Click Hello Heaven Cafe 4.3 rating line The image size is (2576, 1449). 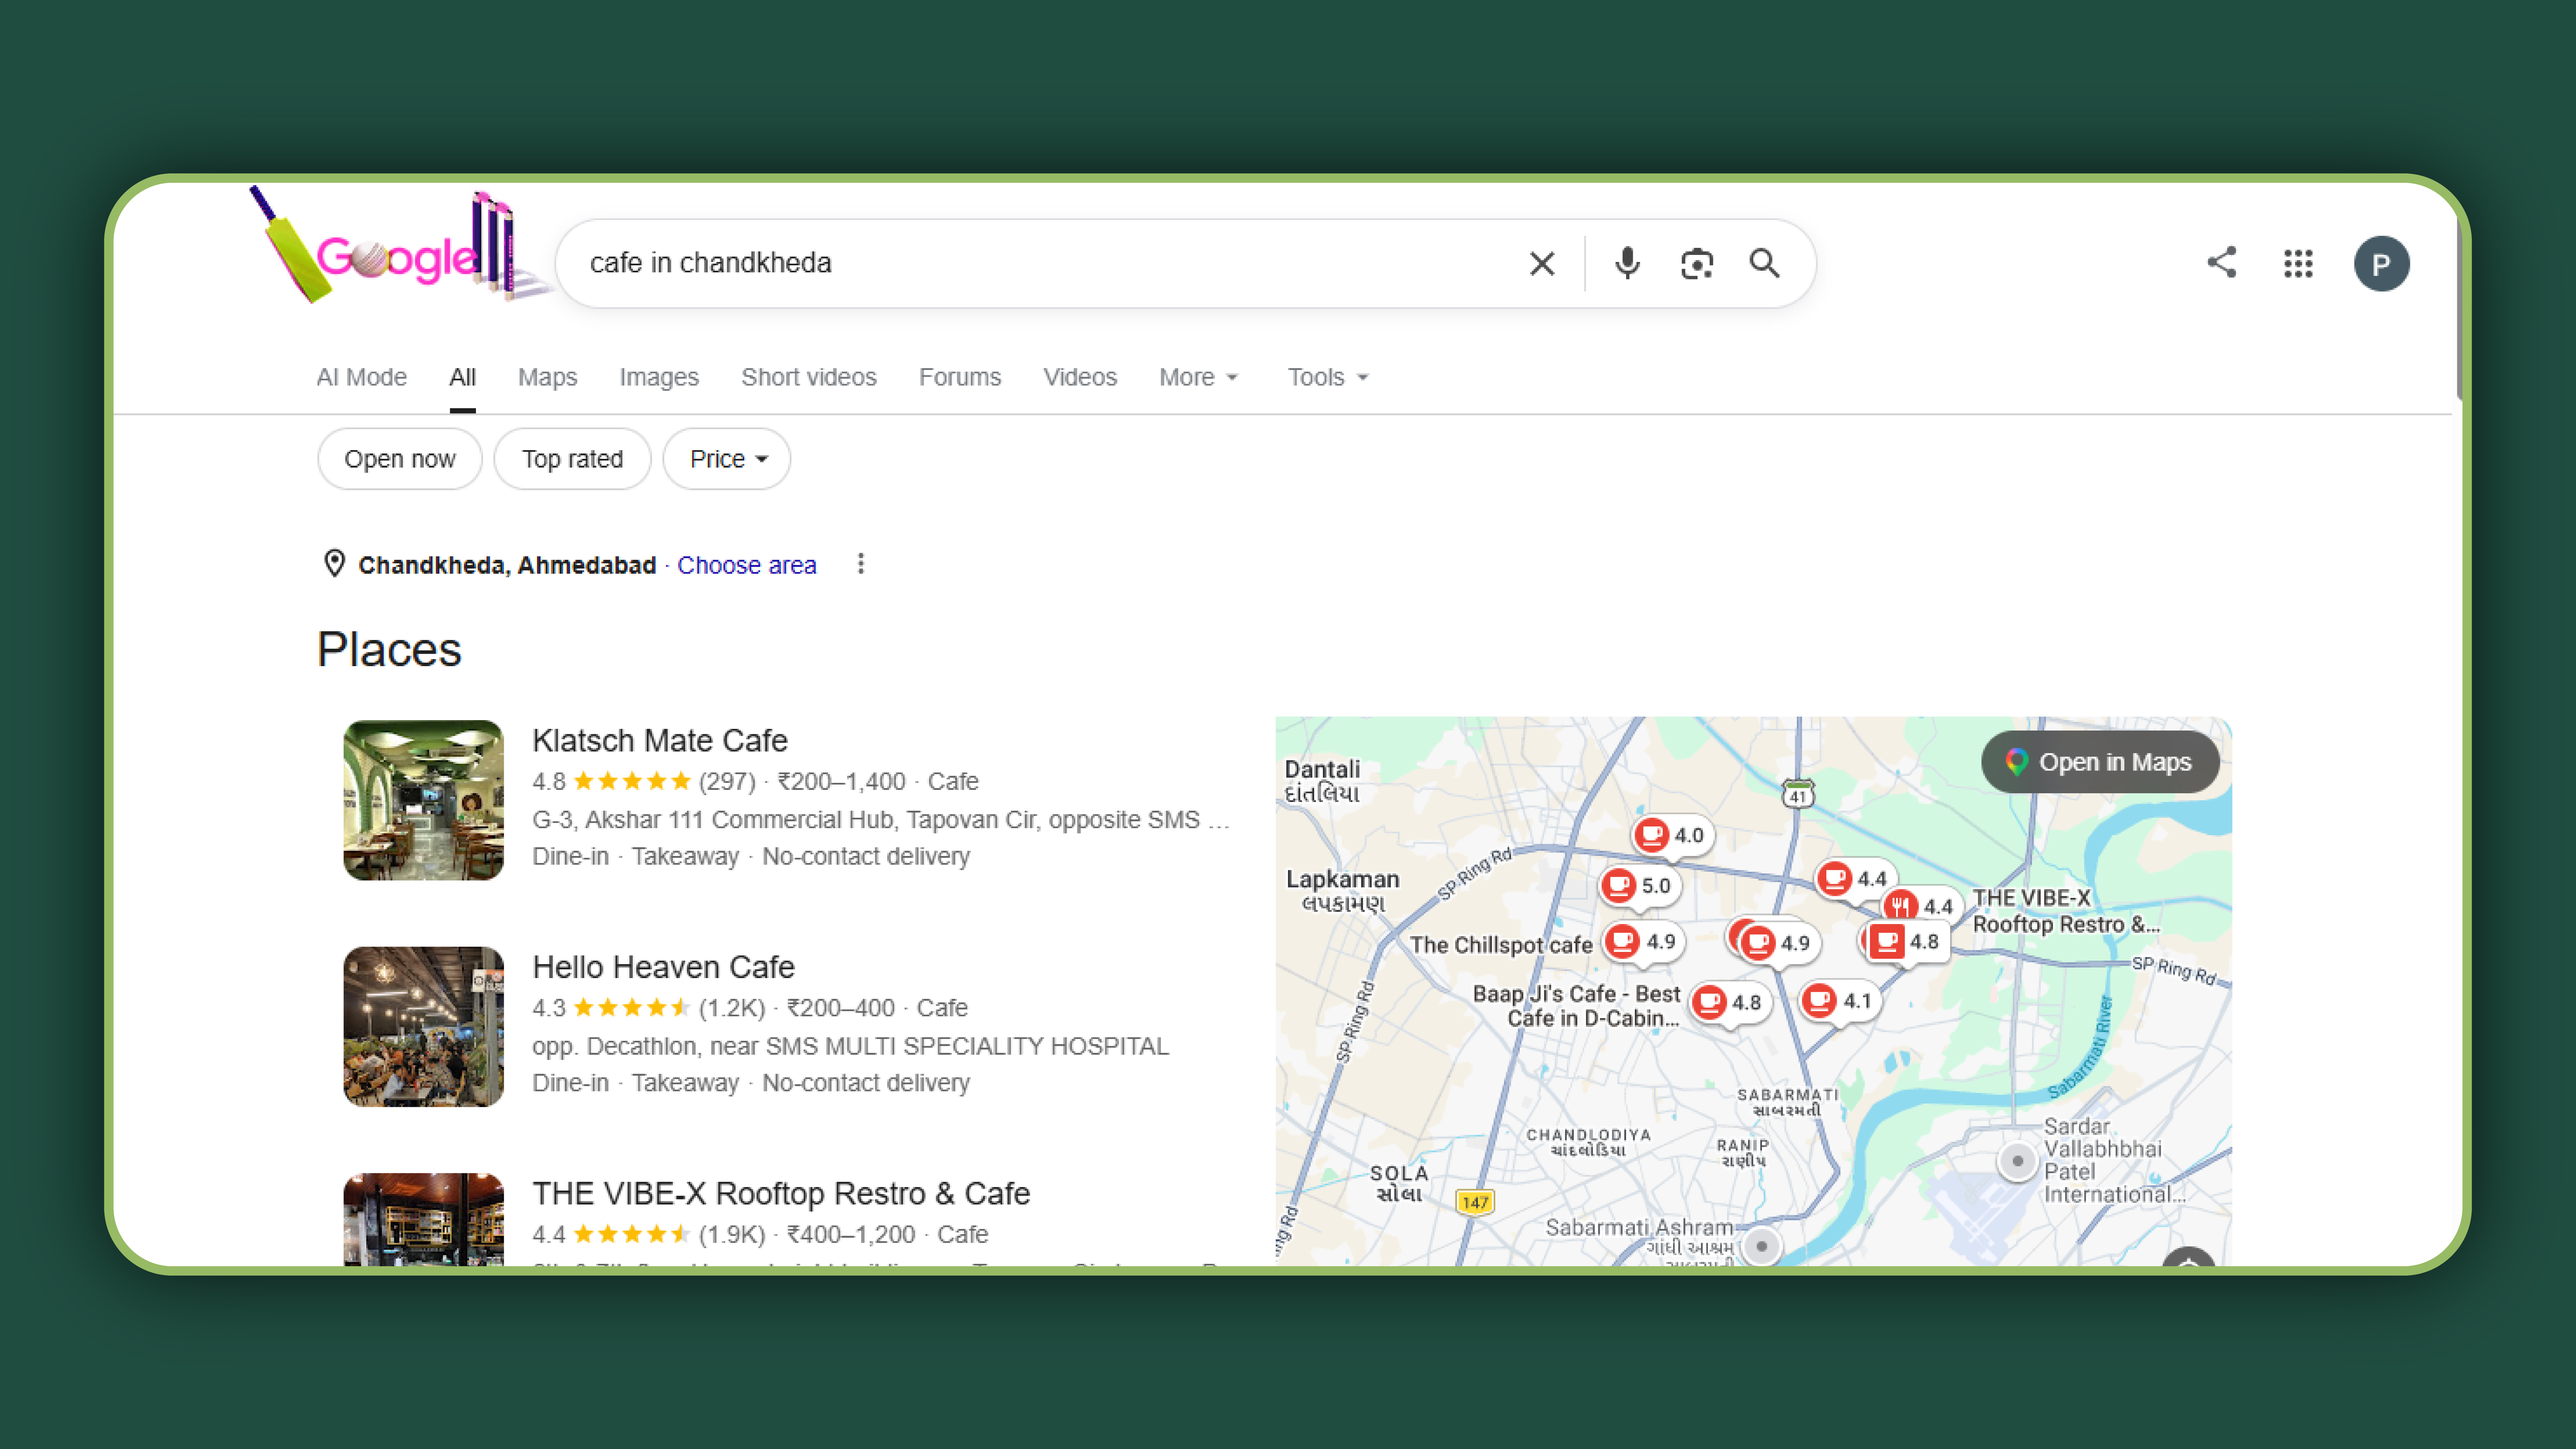pyautogui.click(x=750, y=1008)
